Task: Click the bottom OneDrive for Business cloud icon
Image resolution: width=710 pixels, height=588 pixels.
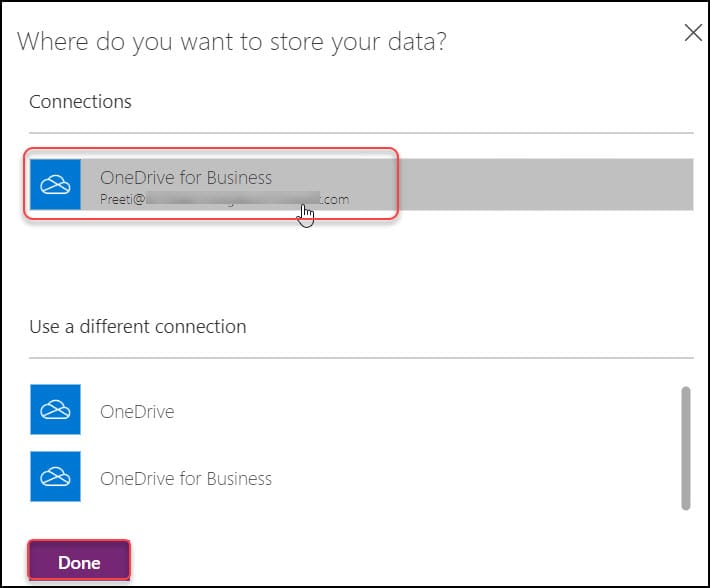Action: click(x=55, y=476)
